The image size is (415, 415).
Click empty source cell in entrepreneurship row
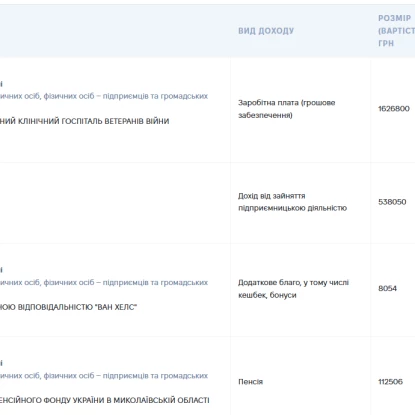pos(115,203)
